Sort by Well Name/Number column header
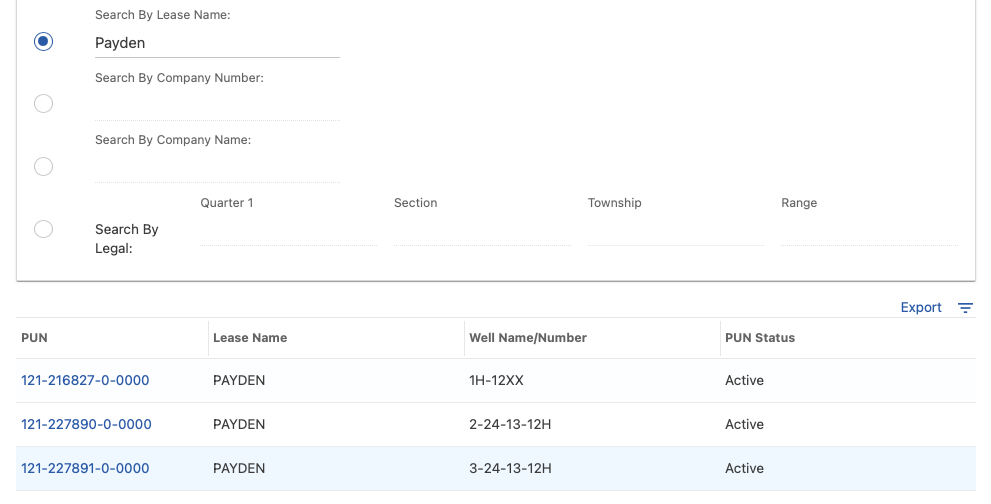This screenshot has width=991, height=504. (x=528, y=338)
